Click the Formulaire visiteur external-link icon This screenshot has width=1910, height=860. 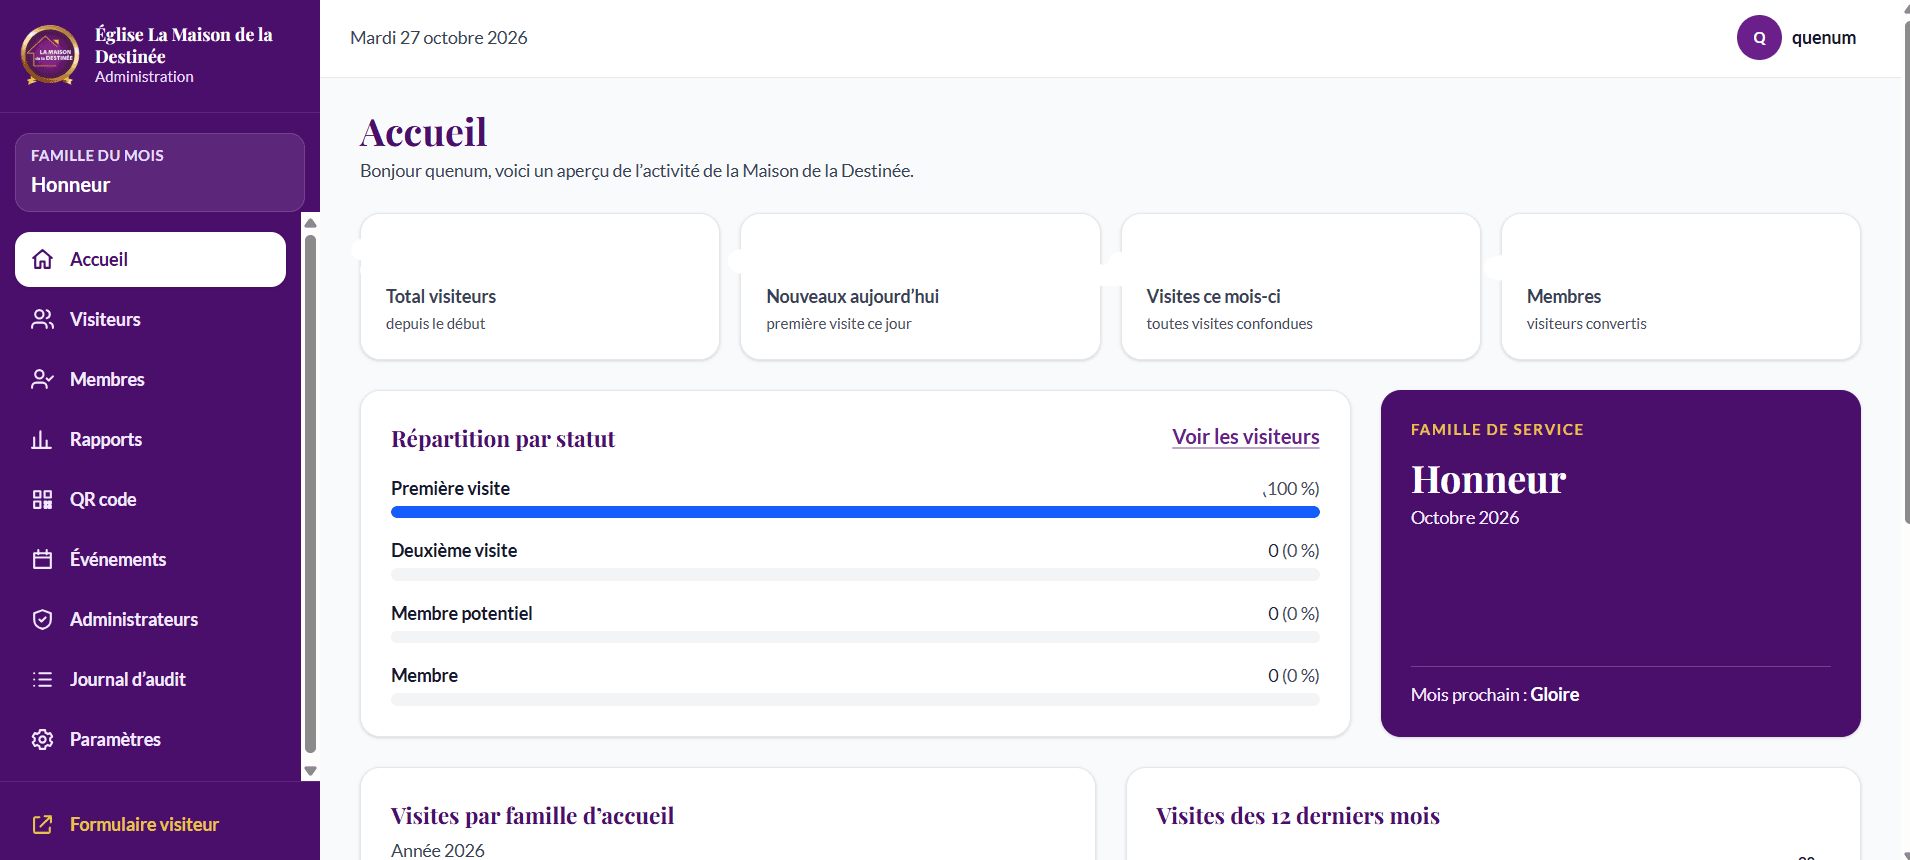coord(42,825)
